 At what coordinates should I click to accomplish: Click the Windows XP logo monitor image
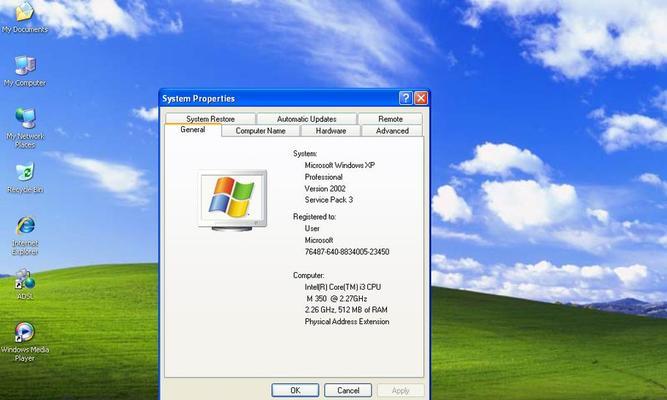233,200
